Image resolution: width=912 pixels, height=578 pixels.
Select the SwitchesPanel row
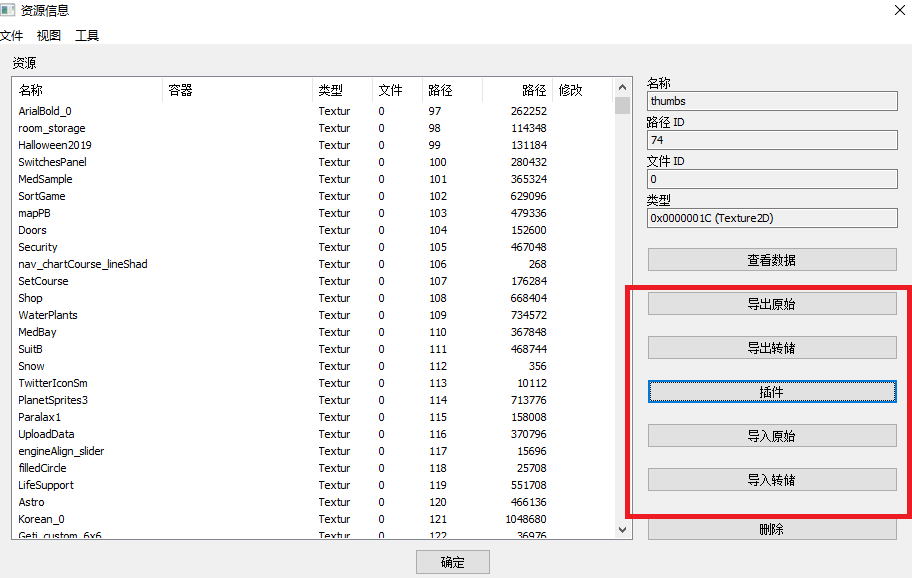[313, 162]
